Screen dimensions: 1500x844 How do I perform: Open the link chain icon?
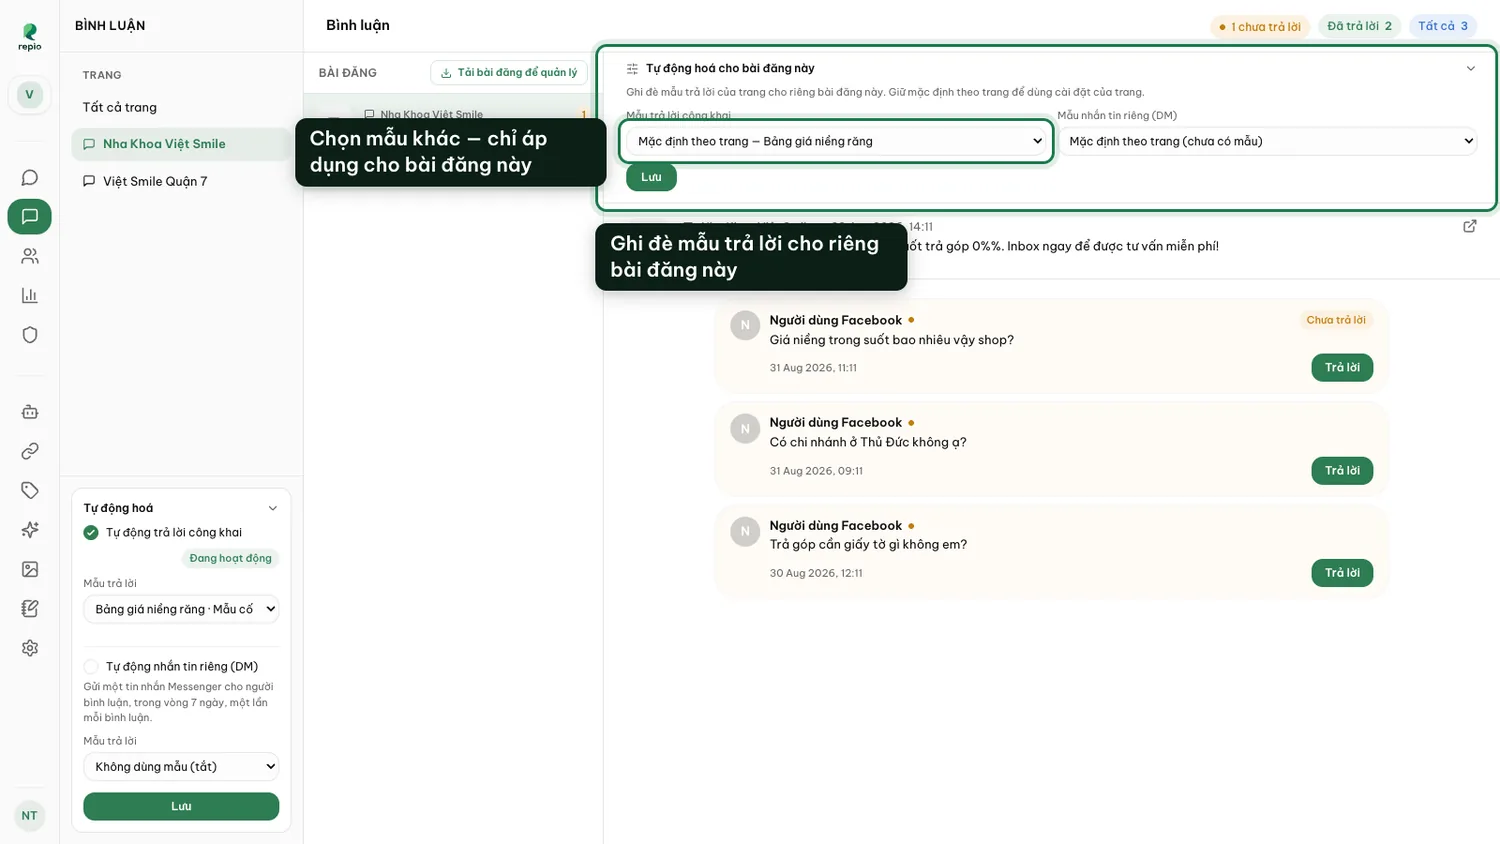[x=30, y=451]
